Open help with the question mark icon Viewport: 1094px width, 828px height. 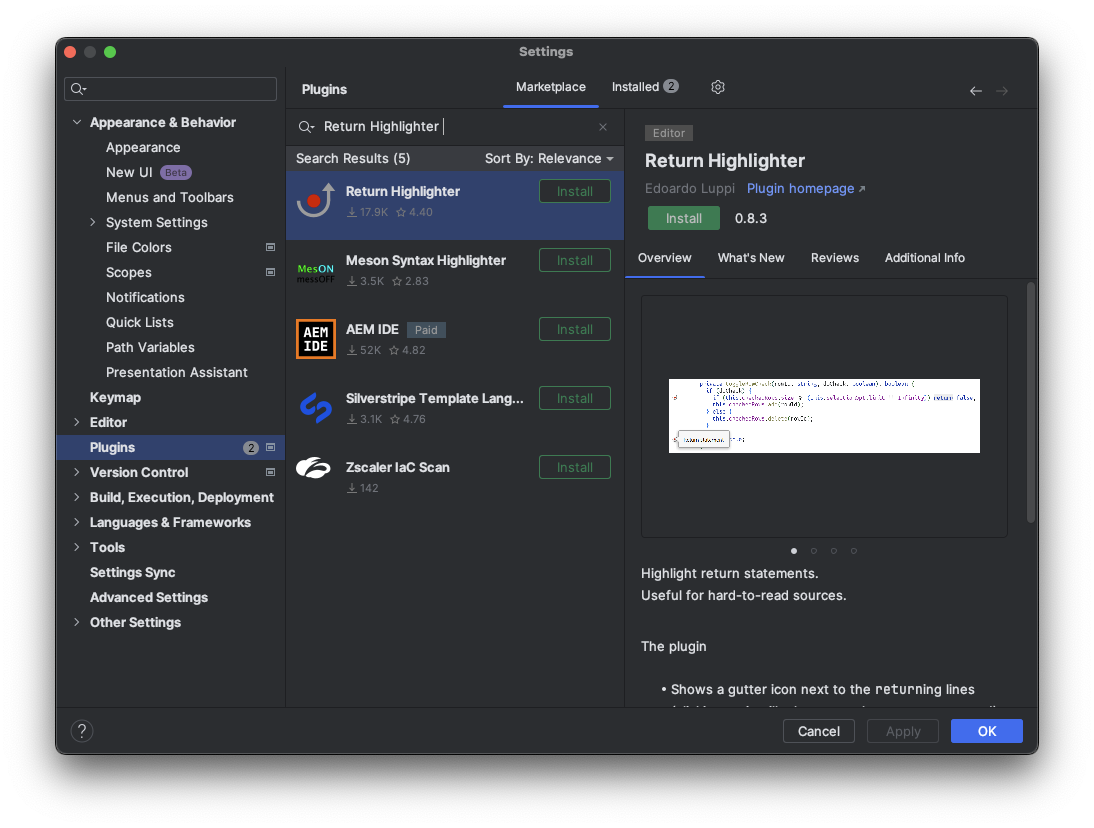coord(82,731)
